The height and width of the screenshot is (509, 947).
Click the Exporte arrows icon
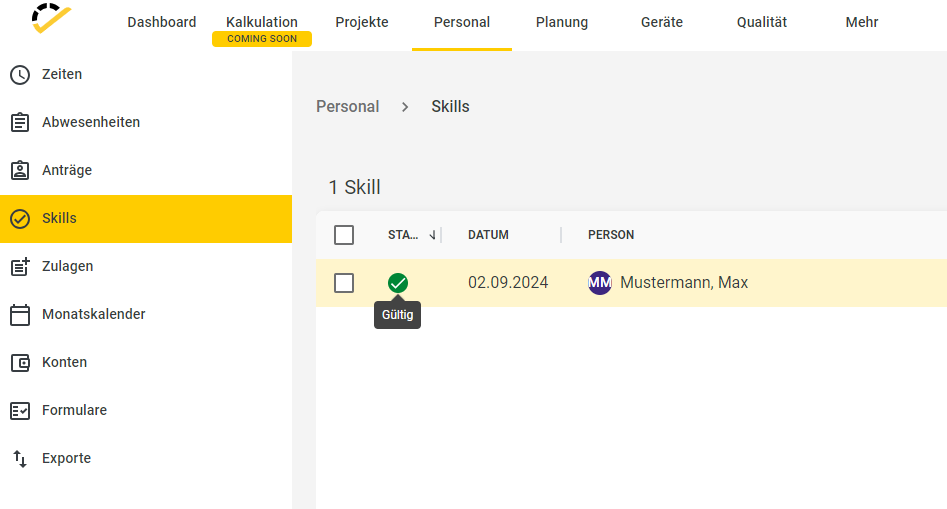tap(20, 458)
